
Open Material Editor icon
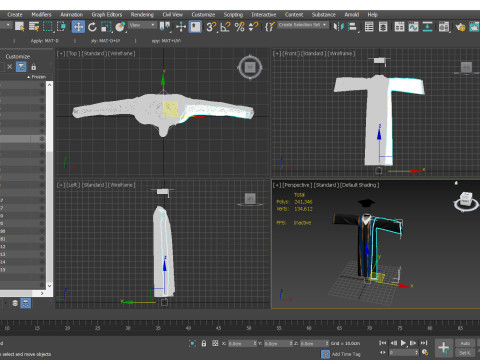(444, 27)
